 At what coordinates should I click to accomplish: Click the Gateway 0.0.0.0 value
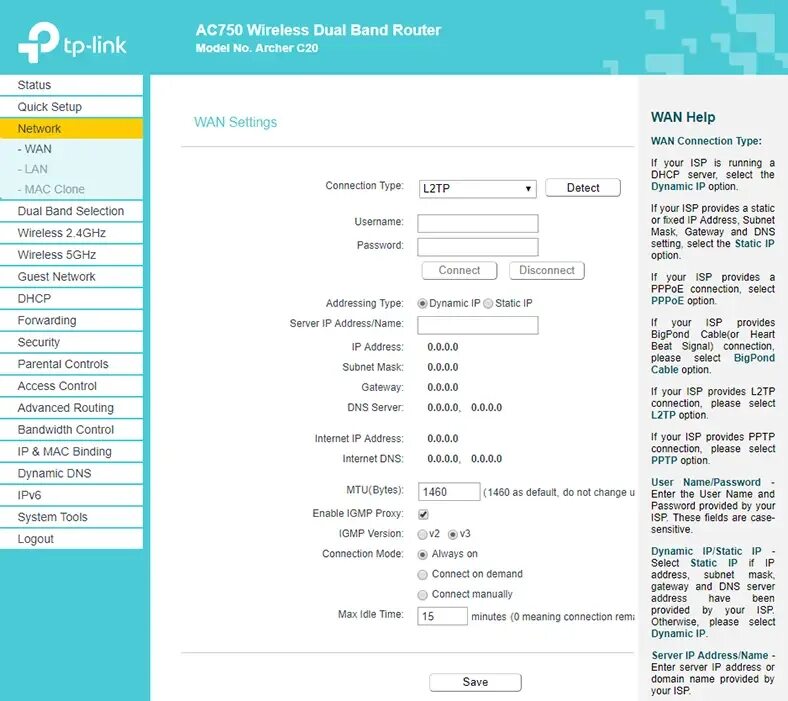[x=443, y=387]
